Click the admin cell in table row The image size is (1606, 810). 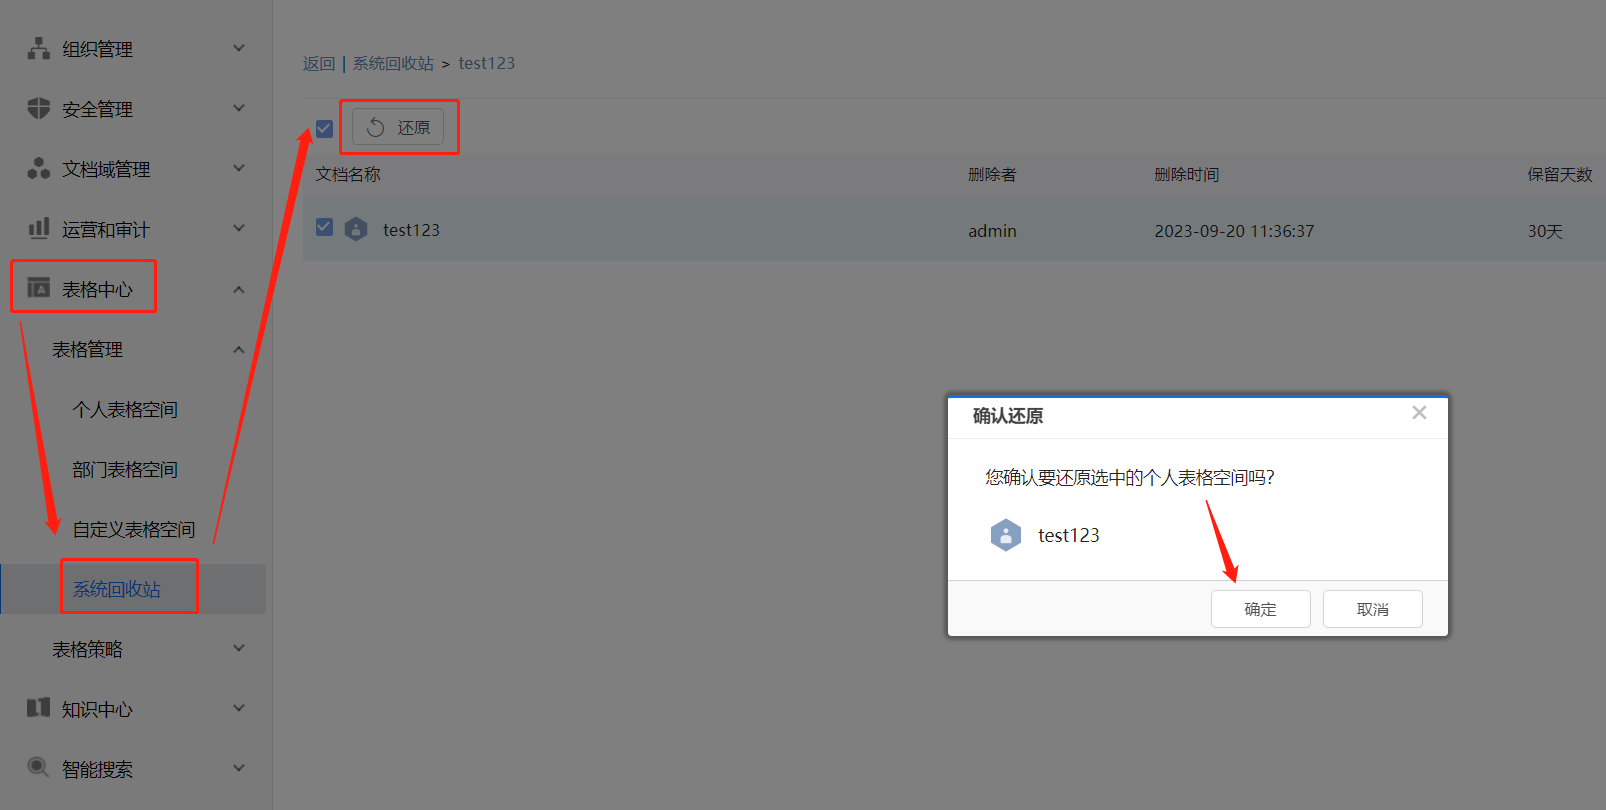coord(992,231)
